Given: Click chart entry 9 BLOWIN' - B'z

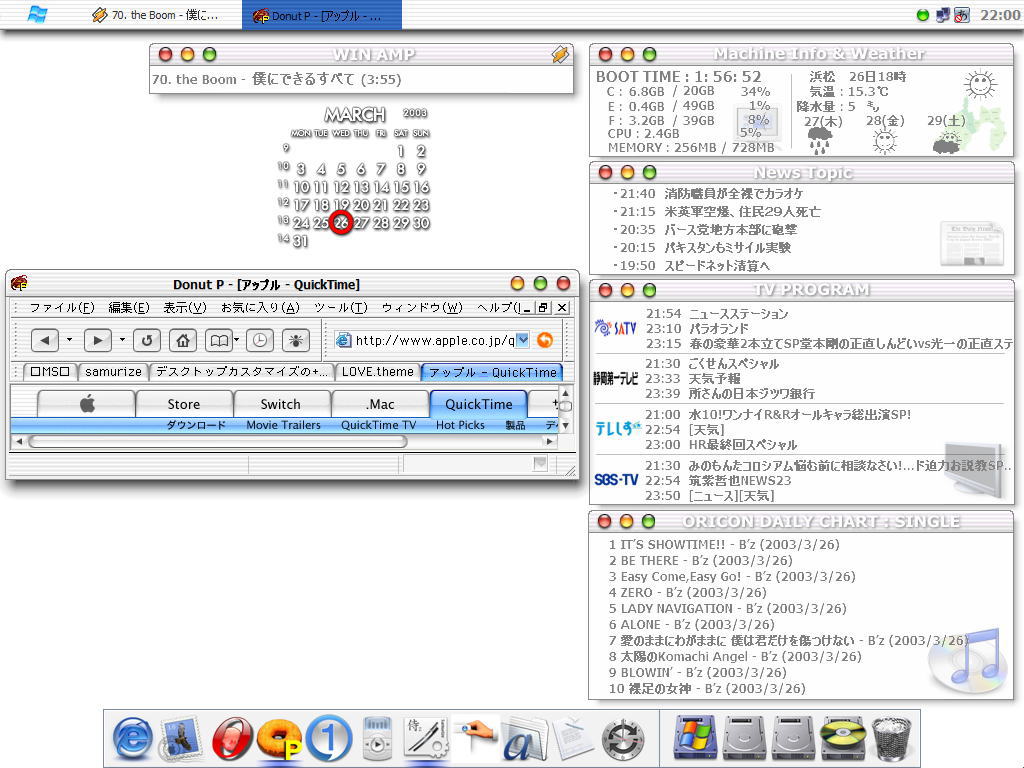Looking at the screenshot, I should tap(697, 673).
